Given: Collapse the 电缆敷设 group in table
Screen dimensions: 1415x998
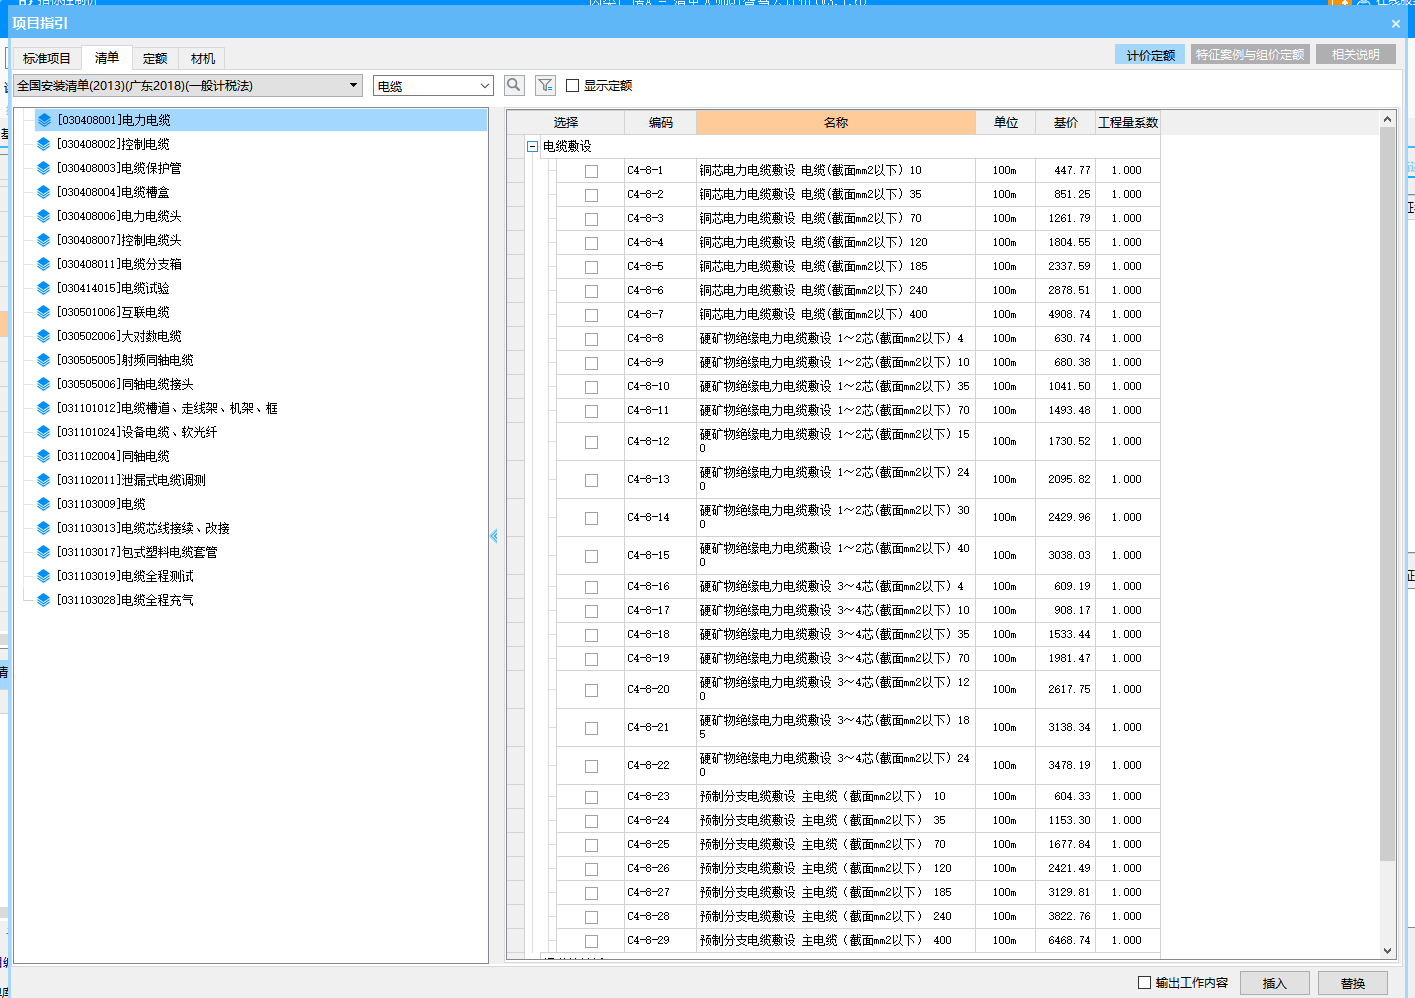Looking at the screenshot, I should click(x=533, y=146).
